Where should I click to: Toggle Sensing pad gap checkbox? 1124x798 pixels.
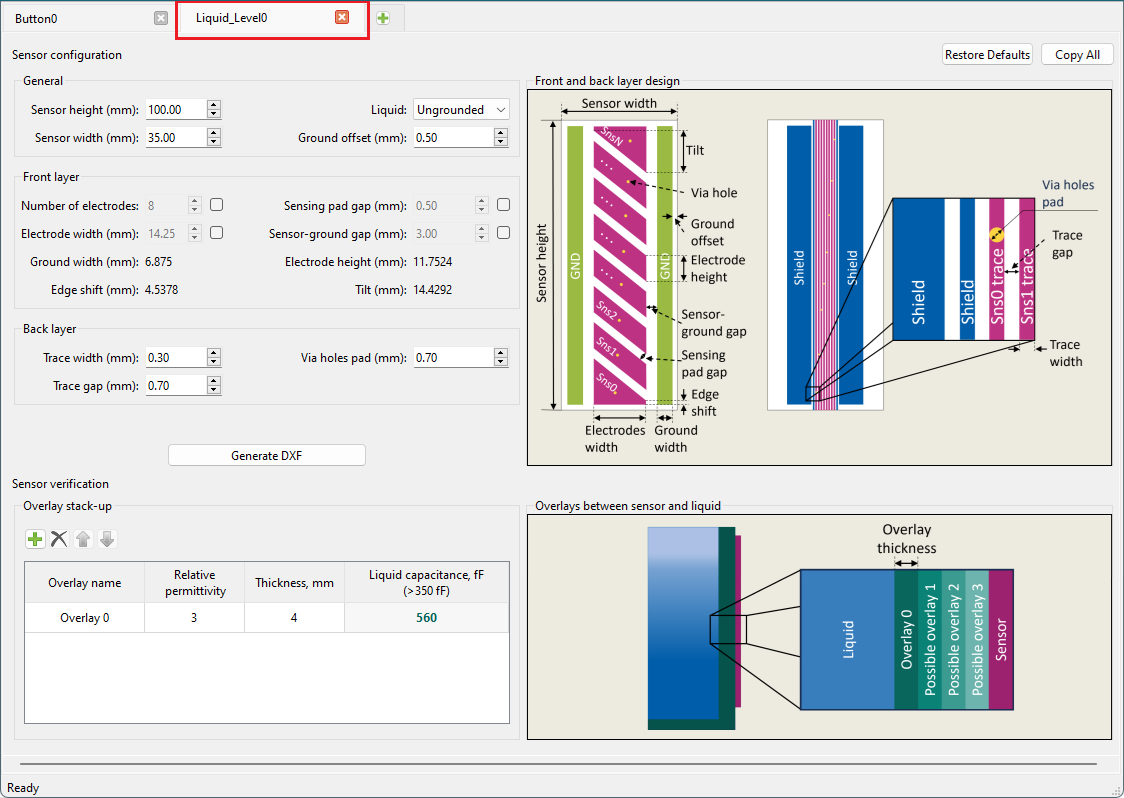[504, 205]
